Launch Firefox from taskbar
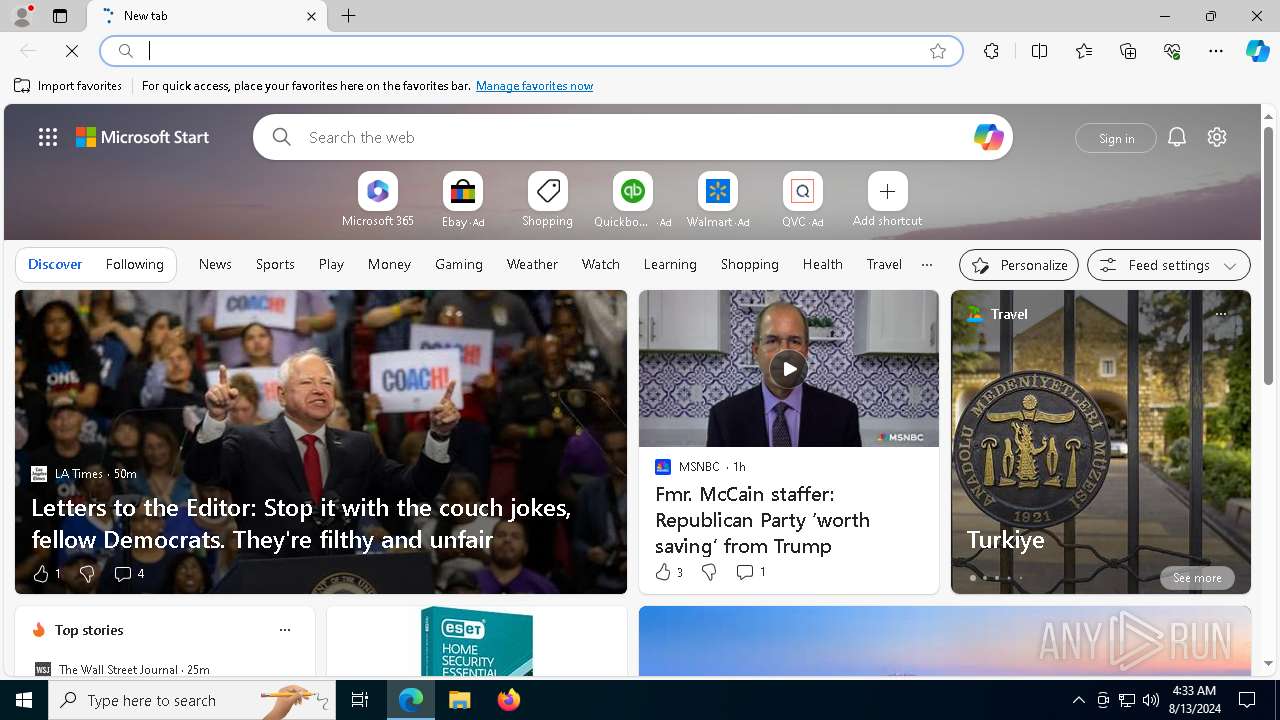1280x720 pixels. [509, 700]
